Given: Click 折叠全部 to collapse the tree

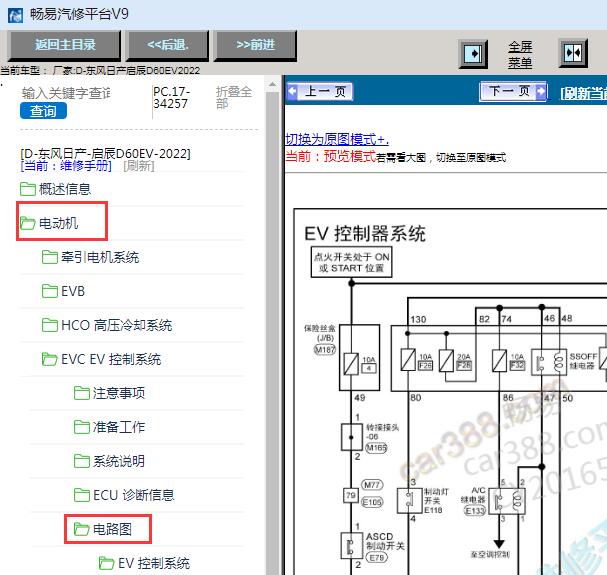Looking at the screenshot, I should point(234,98).
